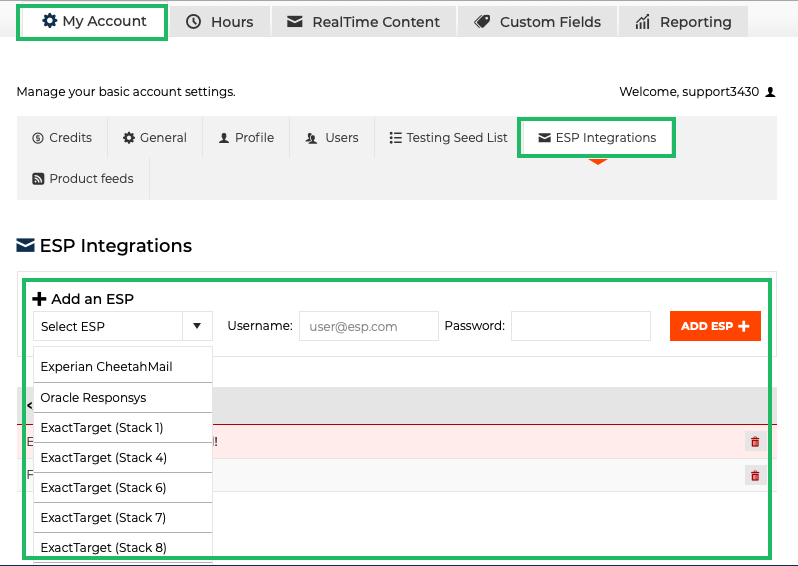Go to the Reporting tab
Screen dimensions: 798x566
(683, 22)
